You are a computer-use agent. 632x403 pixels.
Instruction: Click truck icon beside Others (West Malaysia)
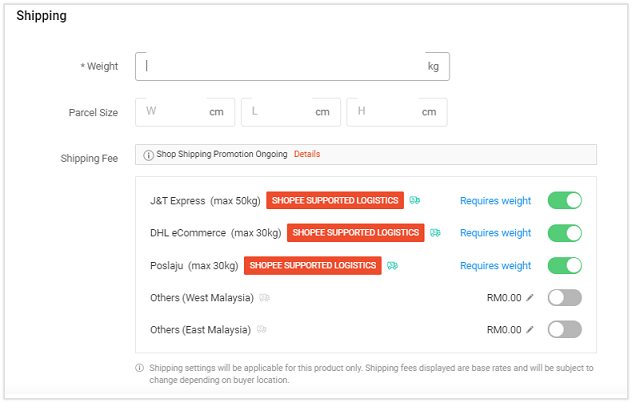coord(265,298)
